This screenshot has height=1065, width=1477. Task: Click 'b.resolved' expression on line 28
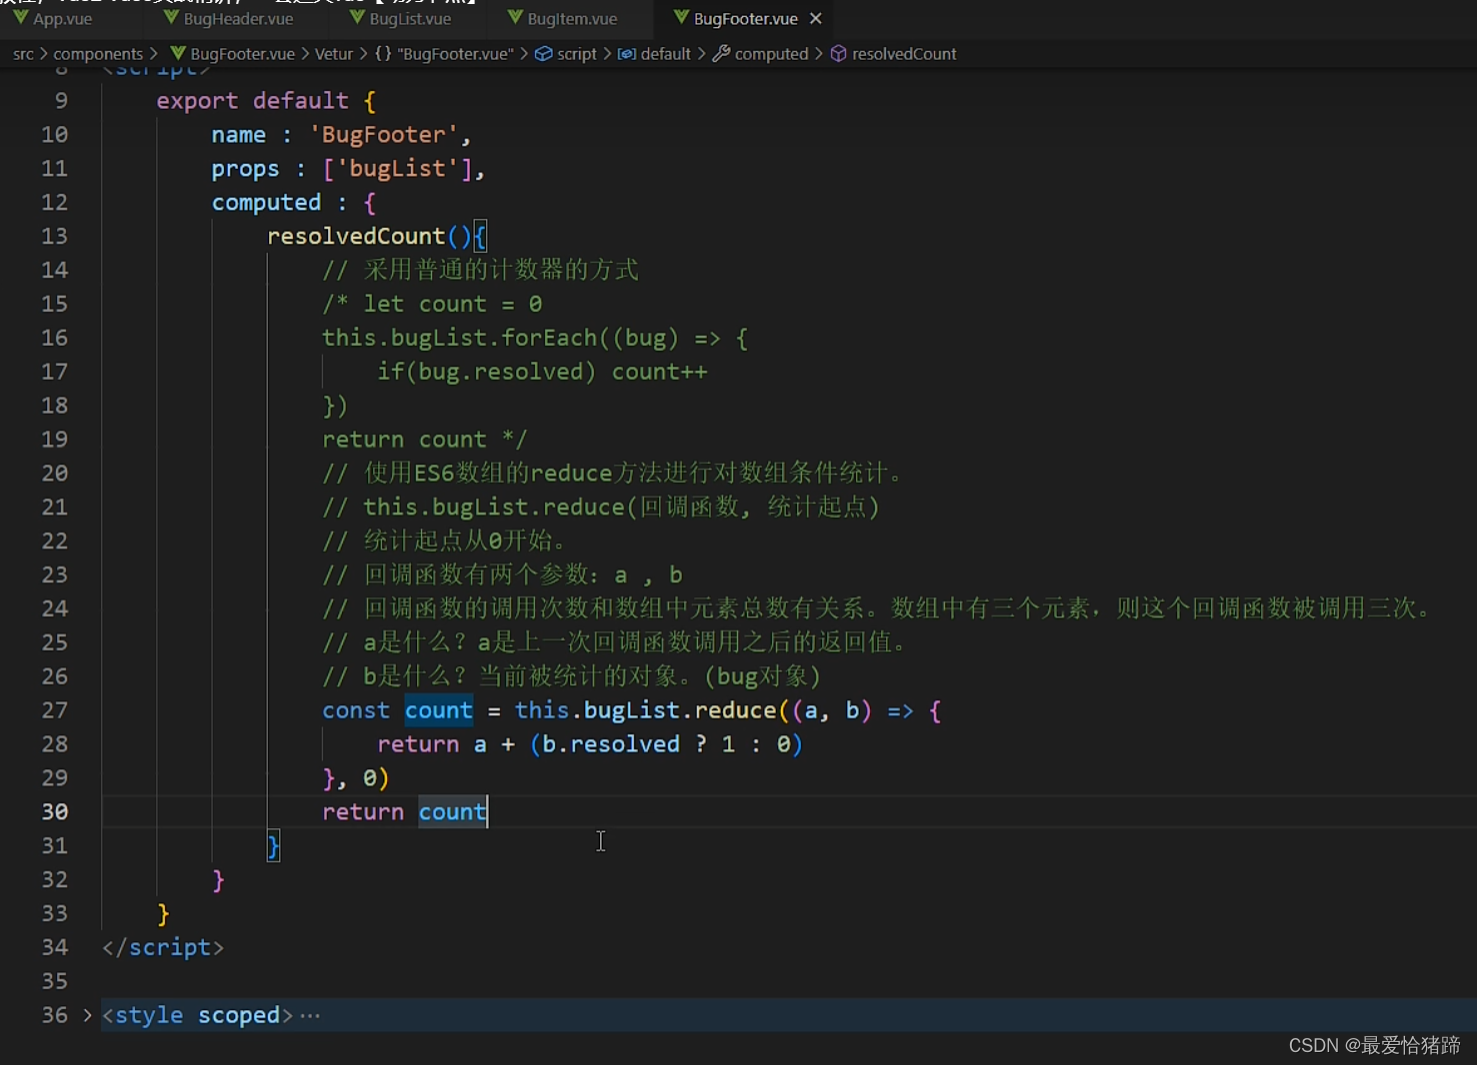click(x=610, y=744)
